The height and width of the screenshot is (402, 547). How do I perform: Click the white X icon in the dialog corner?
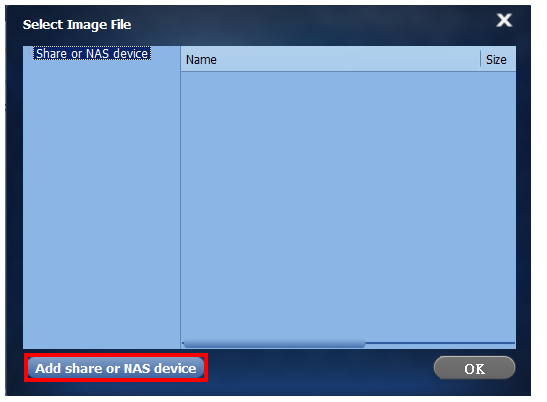click(504, 20)
